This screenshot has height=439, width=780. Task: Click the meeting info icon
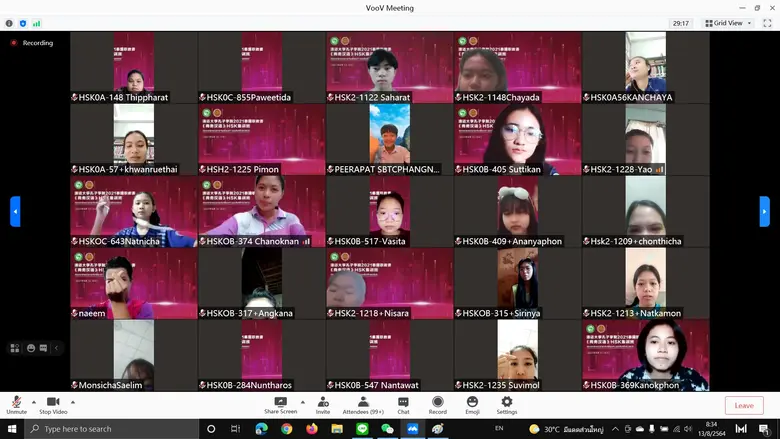pos(9,23)
